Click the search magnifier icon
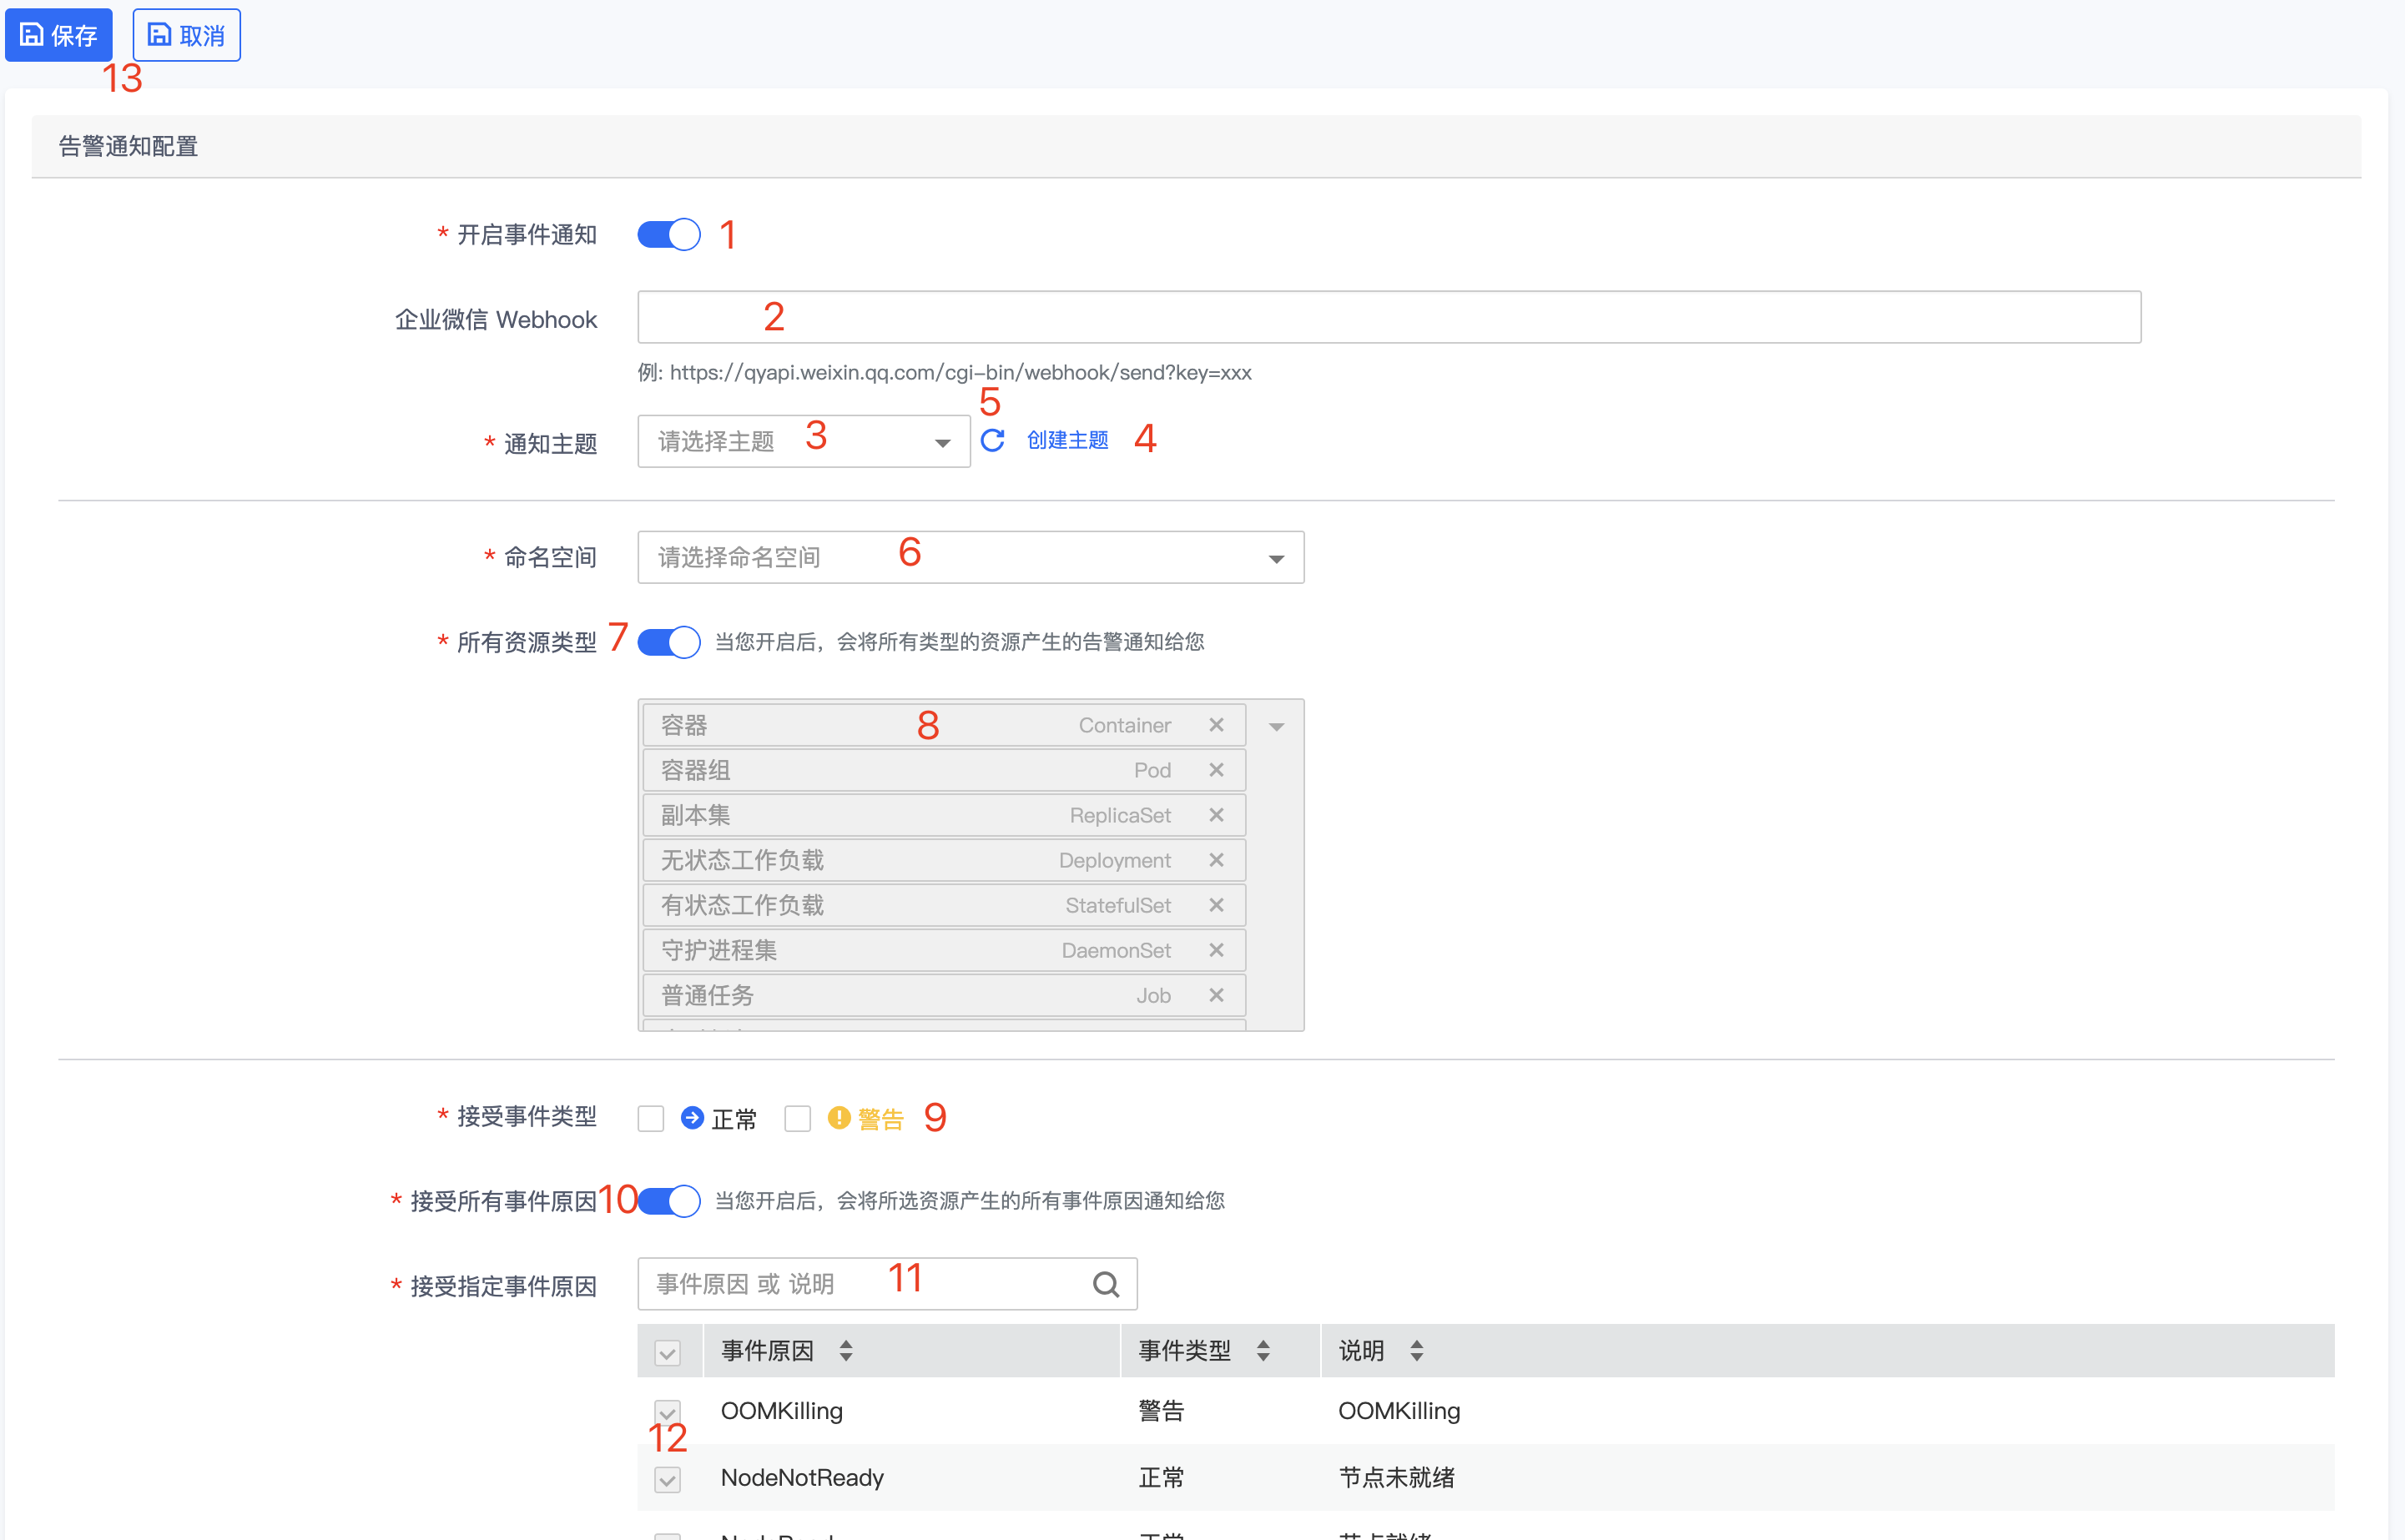2405x1540 pixels. pyautogui.click(x=1106, y=1284)
